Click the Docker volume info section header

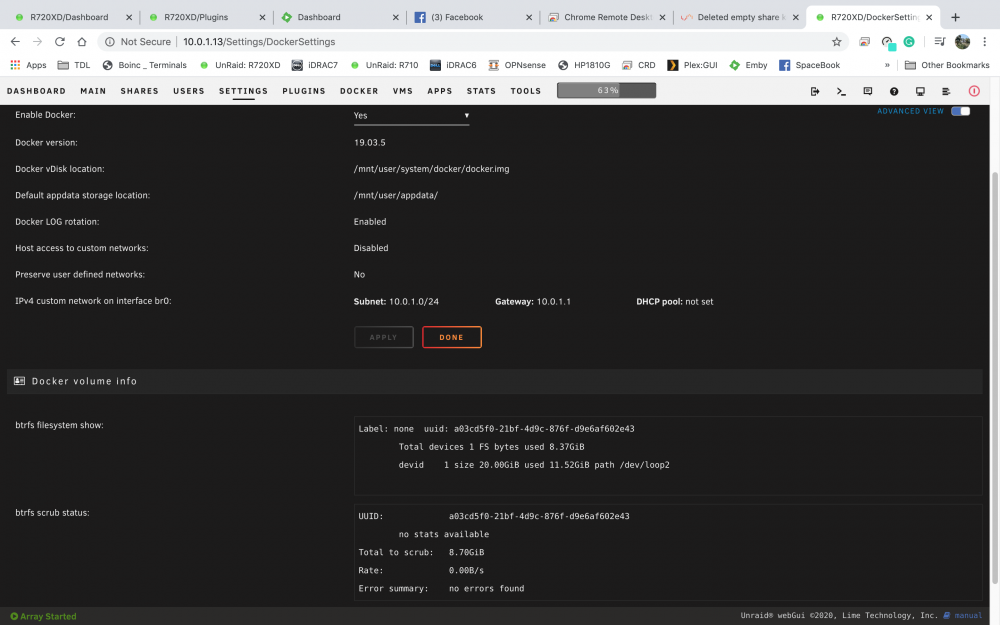pos(494,381)
